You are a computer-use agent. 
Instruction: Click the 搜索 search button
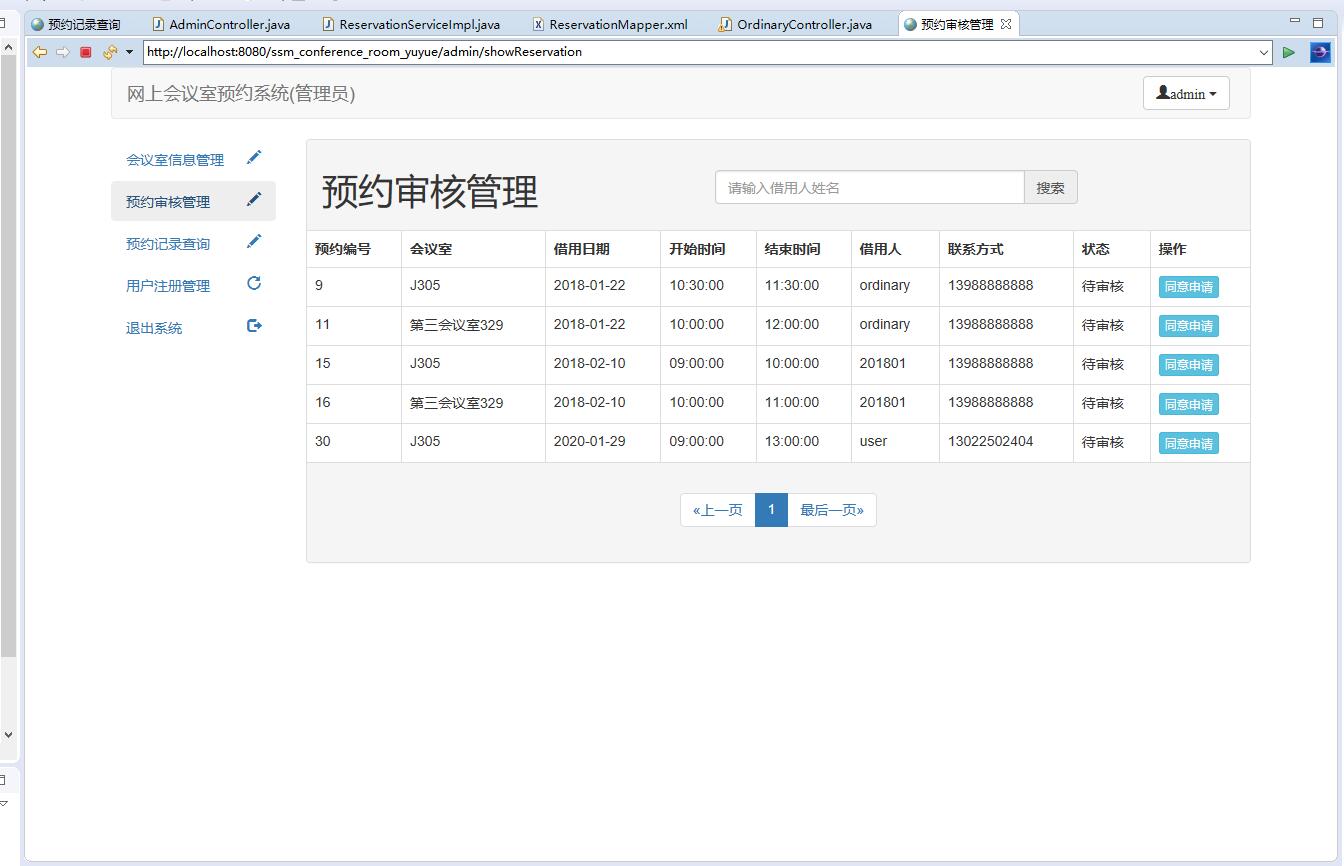click(x=1050, y=188)
